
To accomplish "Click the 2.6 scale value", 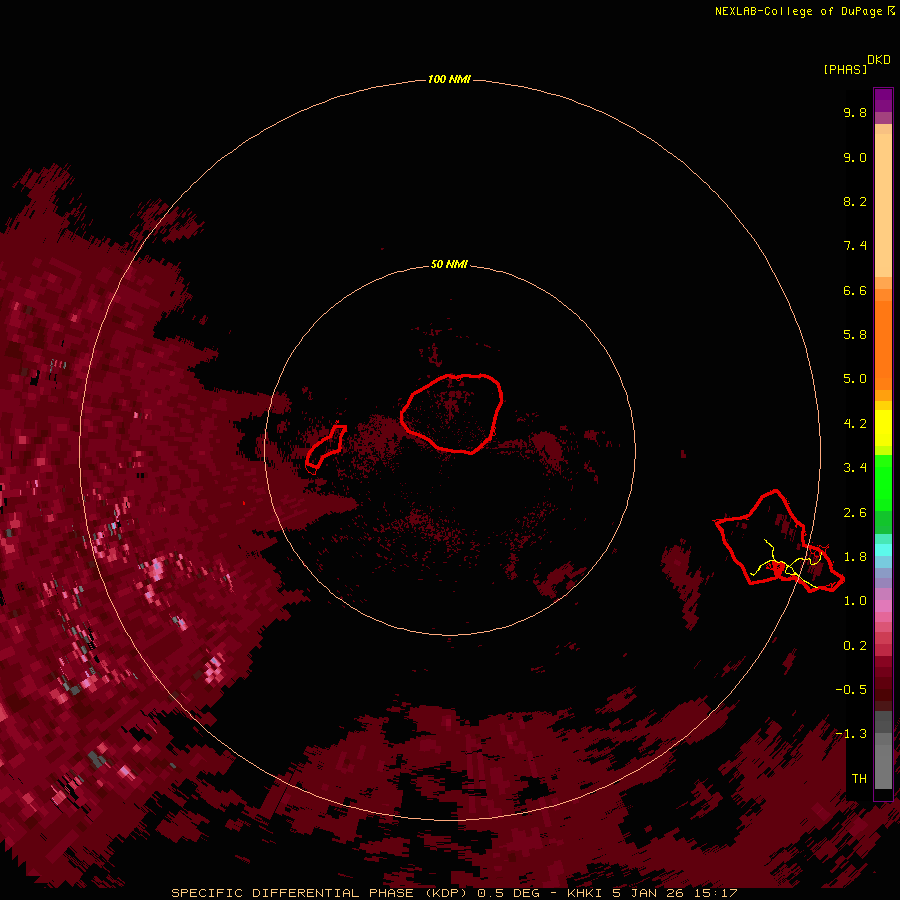I will tap(855, 513).
